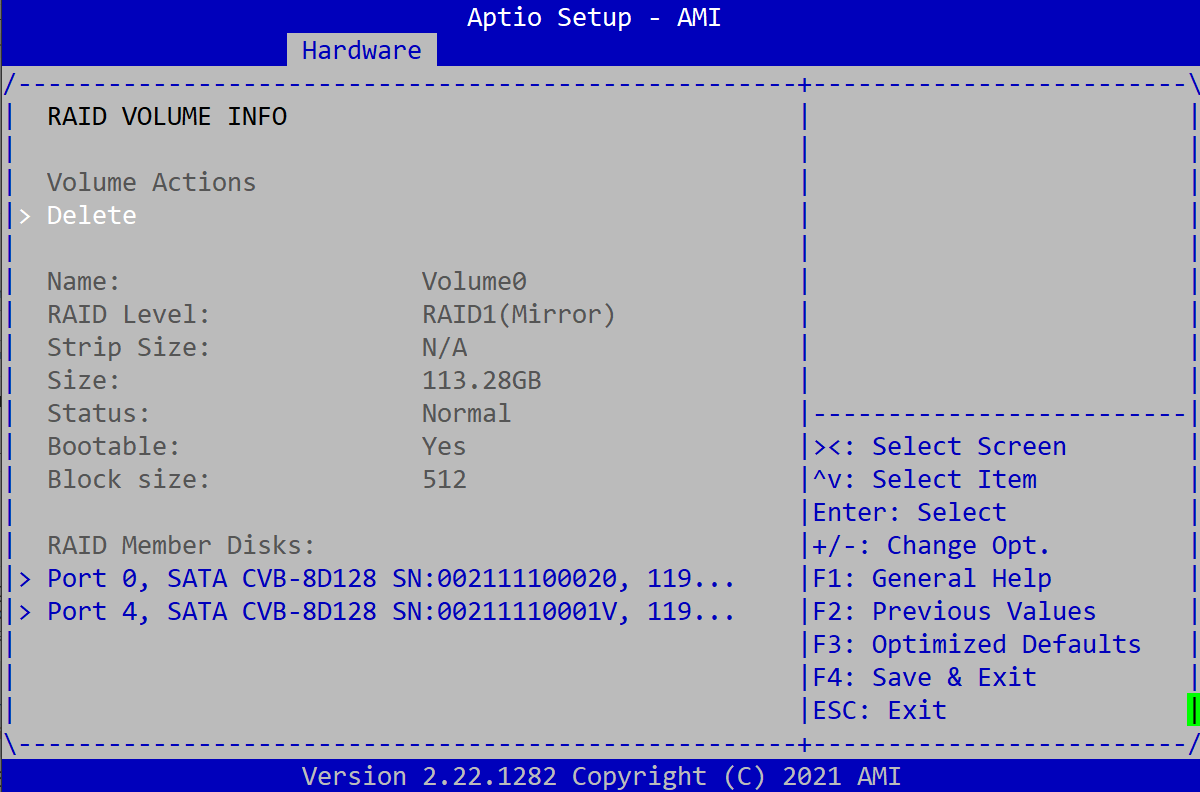
Task: Click the arrow beside Port 4 disk
Action: tap(25, 611)
